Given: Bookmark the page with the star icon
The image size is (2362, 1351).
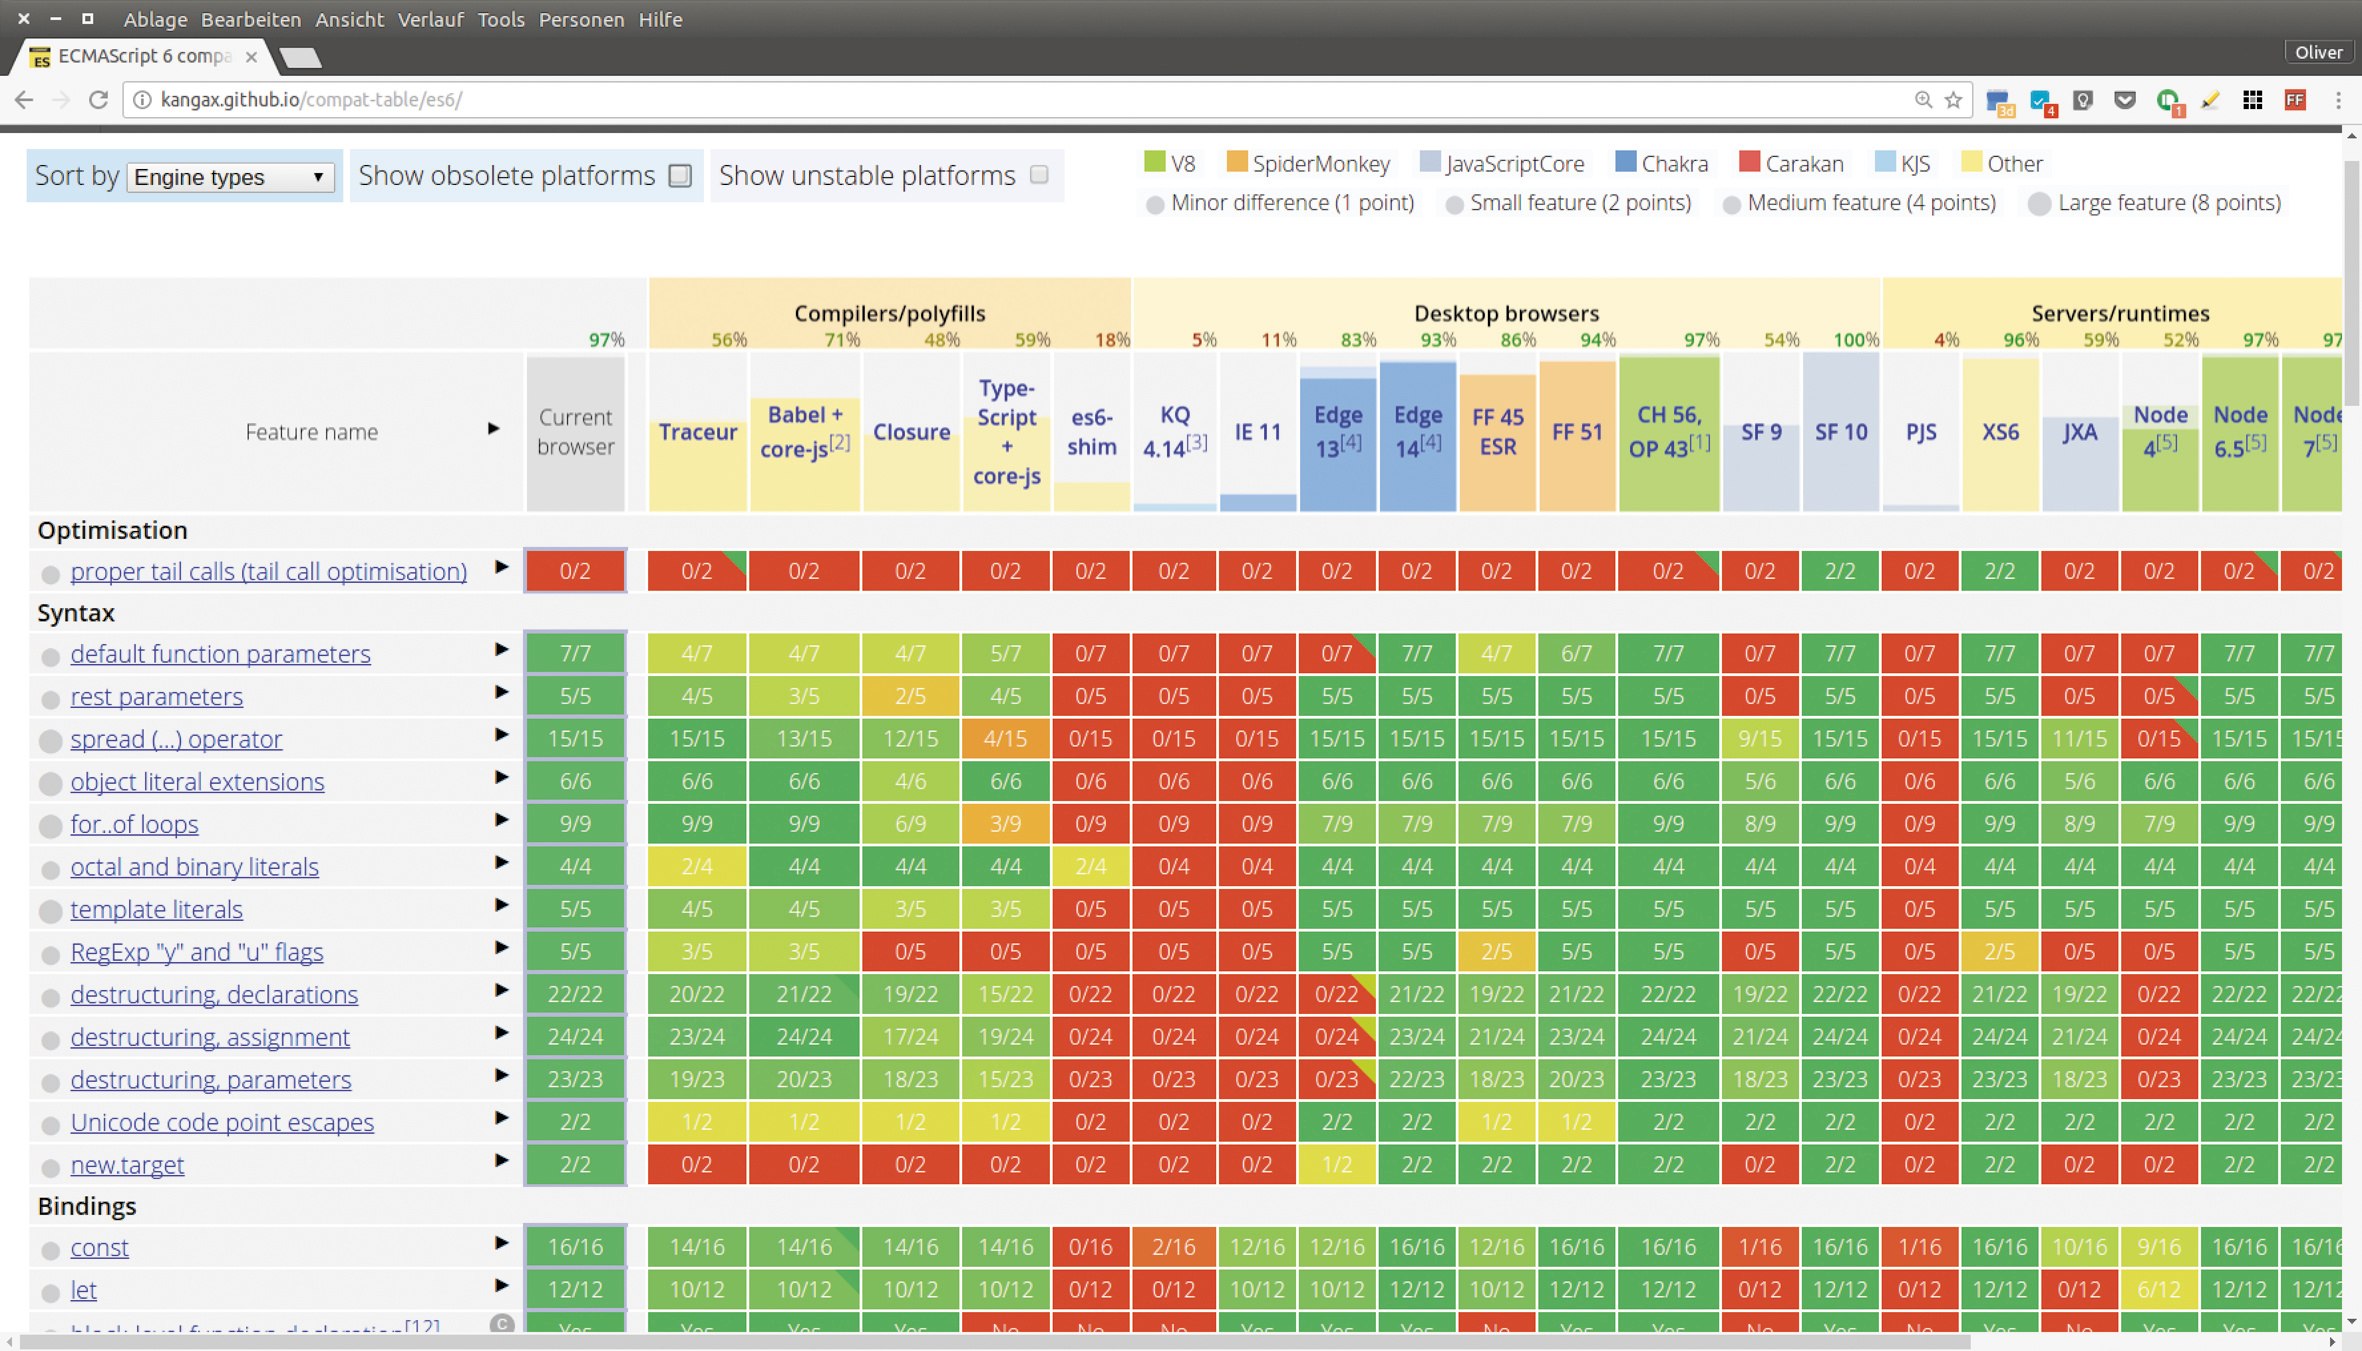Looking at the screenshot, I should click(x=1953, y=100).
